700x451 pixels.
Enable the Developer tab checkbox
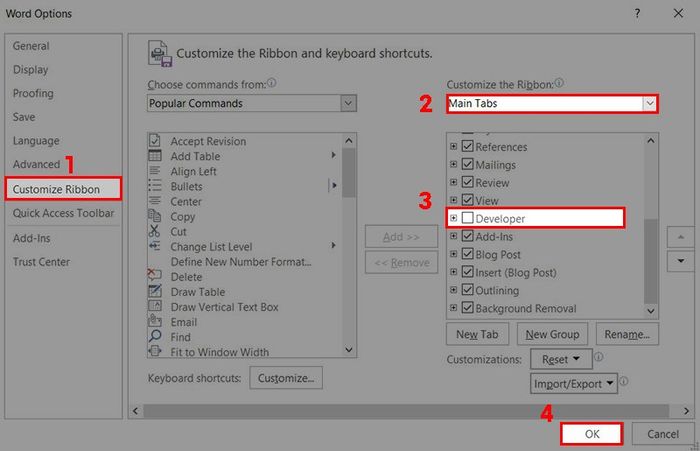click(x=467, y=218)
